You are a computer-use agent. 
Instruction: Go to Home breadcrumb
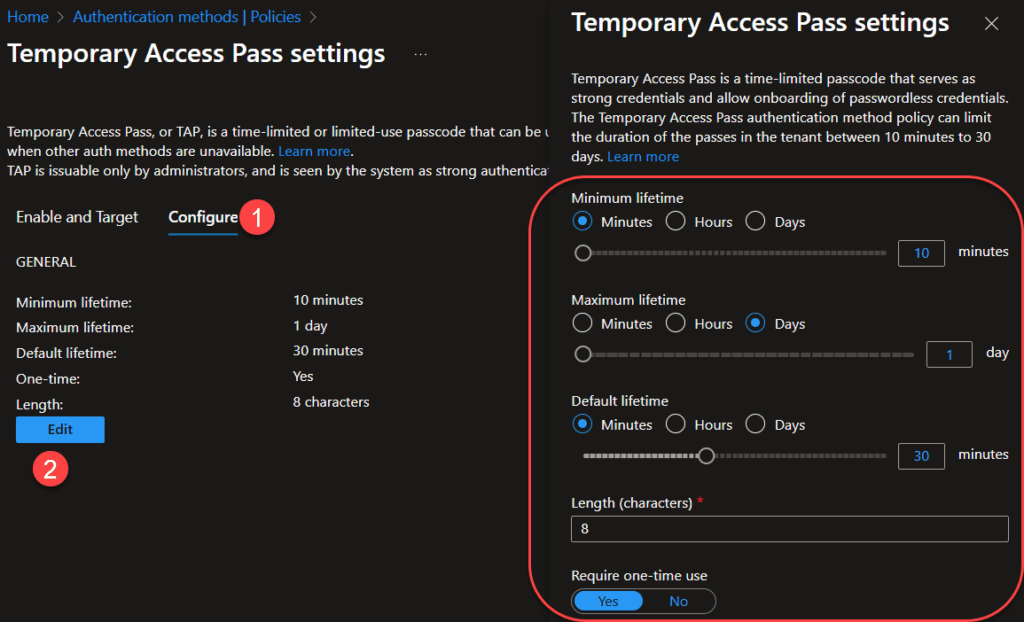(27, 17)
